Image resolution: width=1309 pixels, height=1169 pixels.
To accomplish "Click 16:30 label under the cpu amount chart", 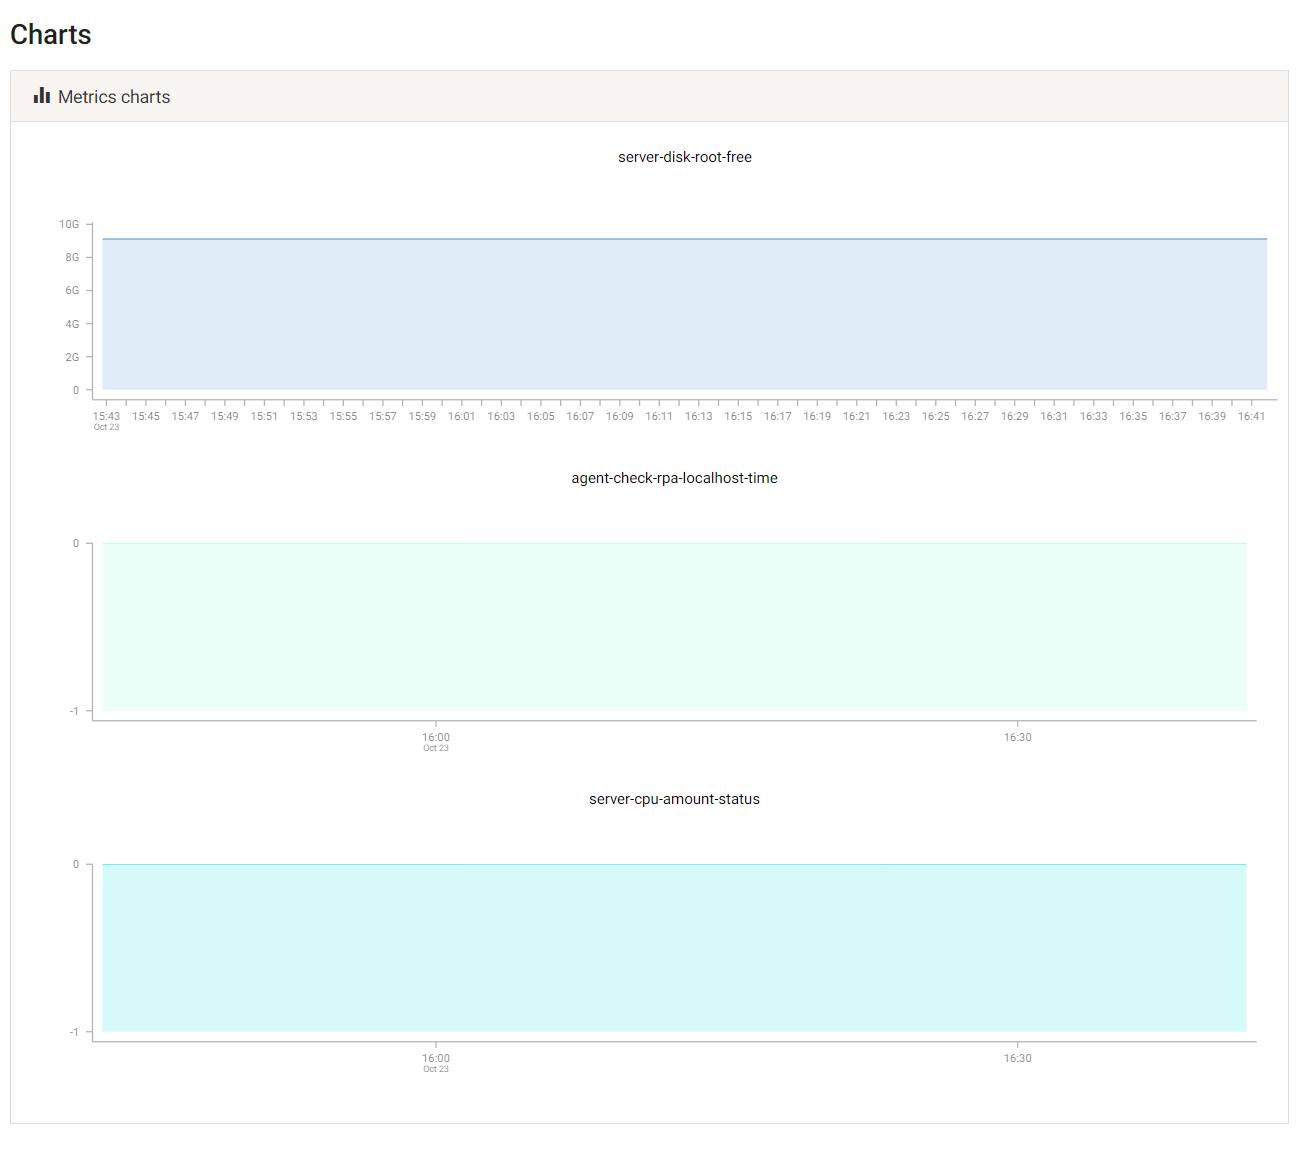I will click(1018, 1058).
